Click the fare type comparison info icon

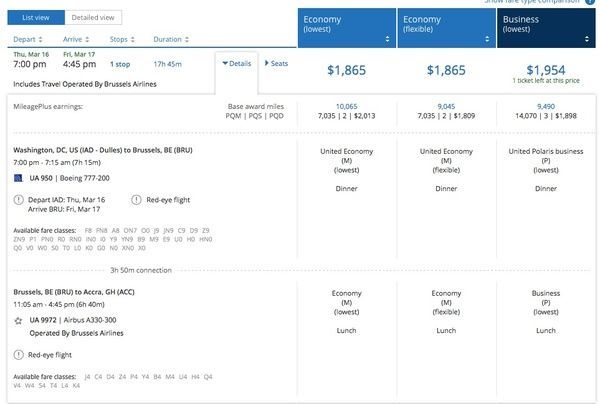pos(593,2)
